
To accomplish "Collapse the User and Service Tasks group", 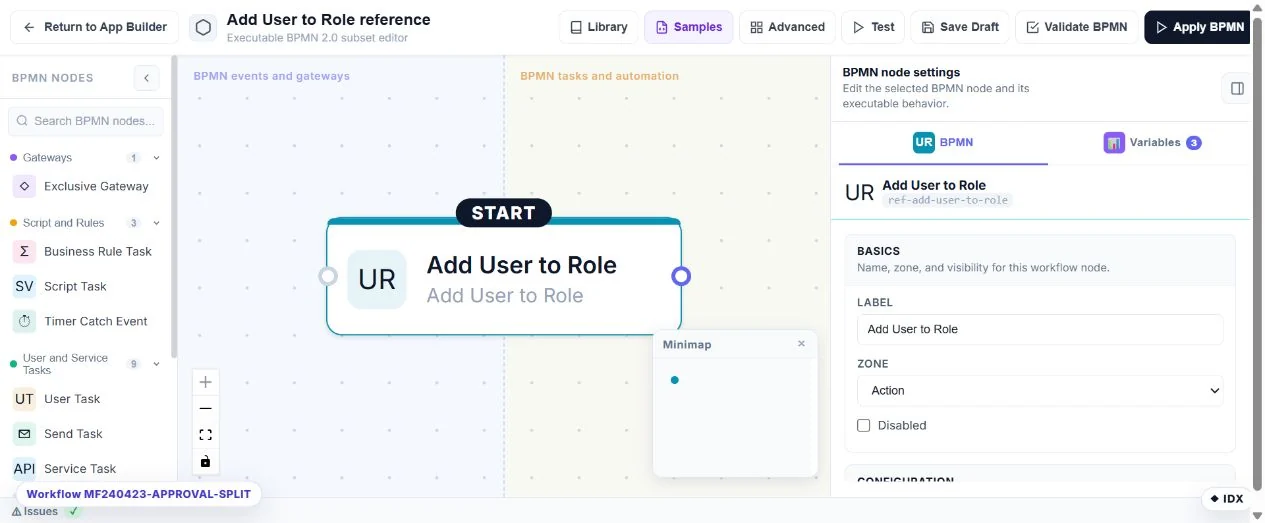I will tap(156, 364).
